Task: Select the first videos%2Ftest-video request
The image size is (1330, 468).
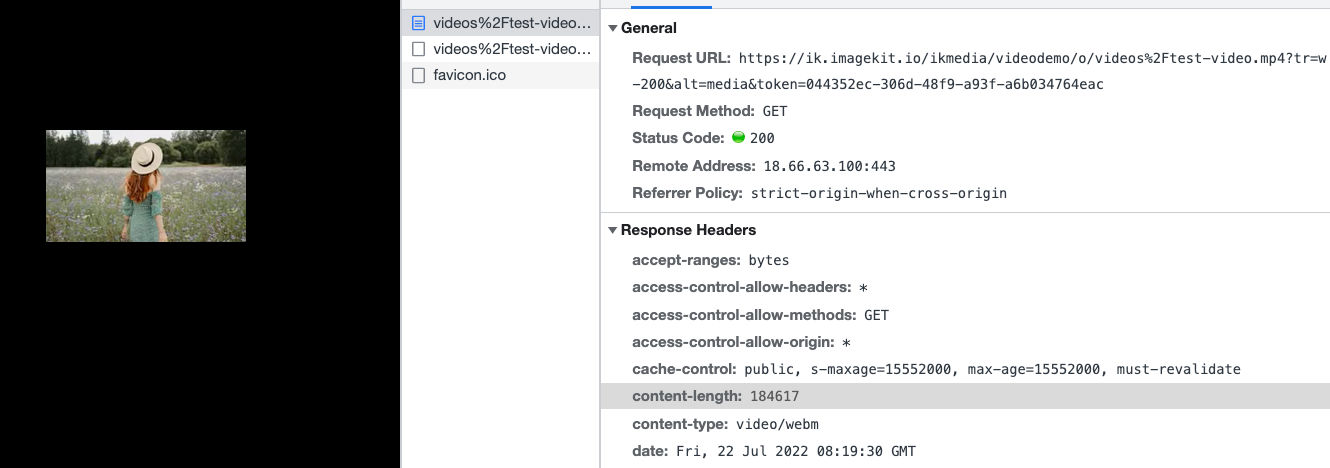Action: pos(500,22)
